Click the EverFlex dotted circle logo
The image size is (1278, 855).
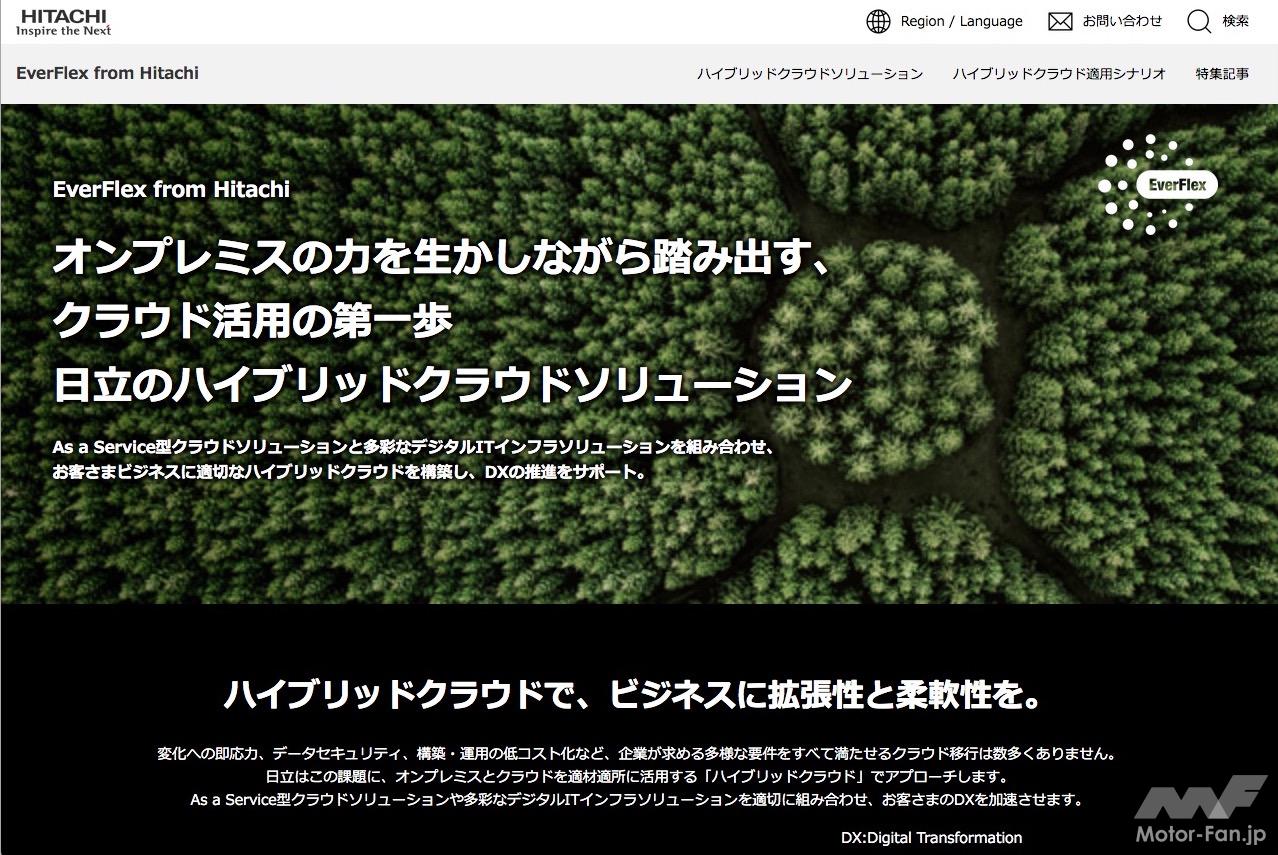click(1157, 184)
